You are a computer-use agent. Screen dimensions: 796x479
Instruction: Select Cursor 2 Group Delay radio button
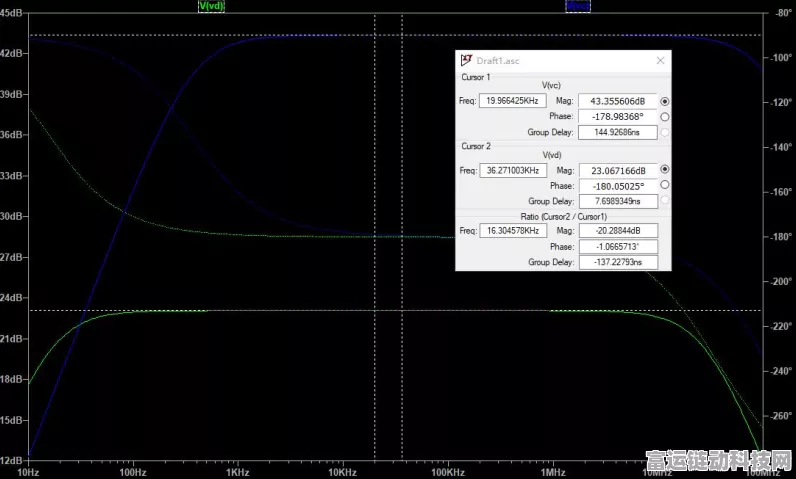[x=665, y=200]
